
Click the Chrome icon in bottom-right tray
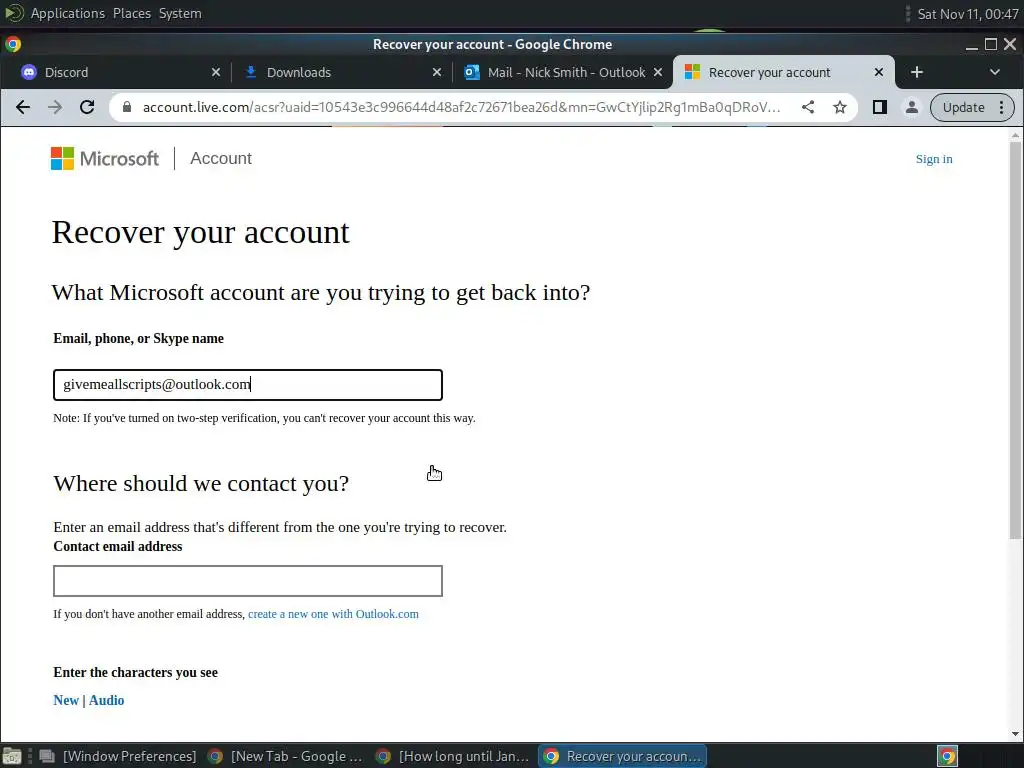click(948, 756)
